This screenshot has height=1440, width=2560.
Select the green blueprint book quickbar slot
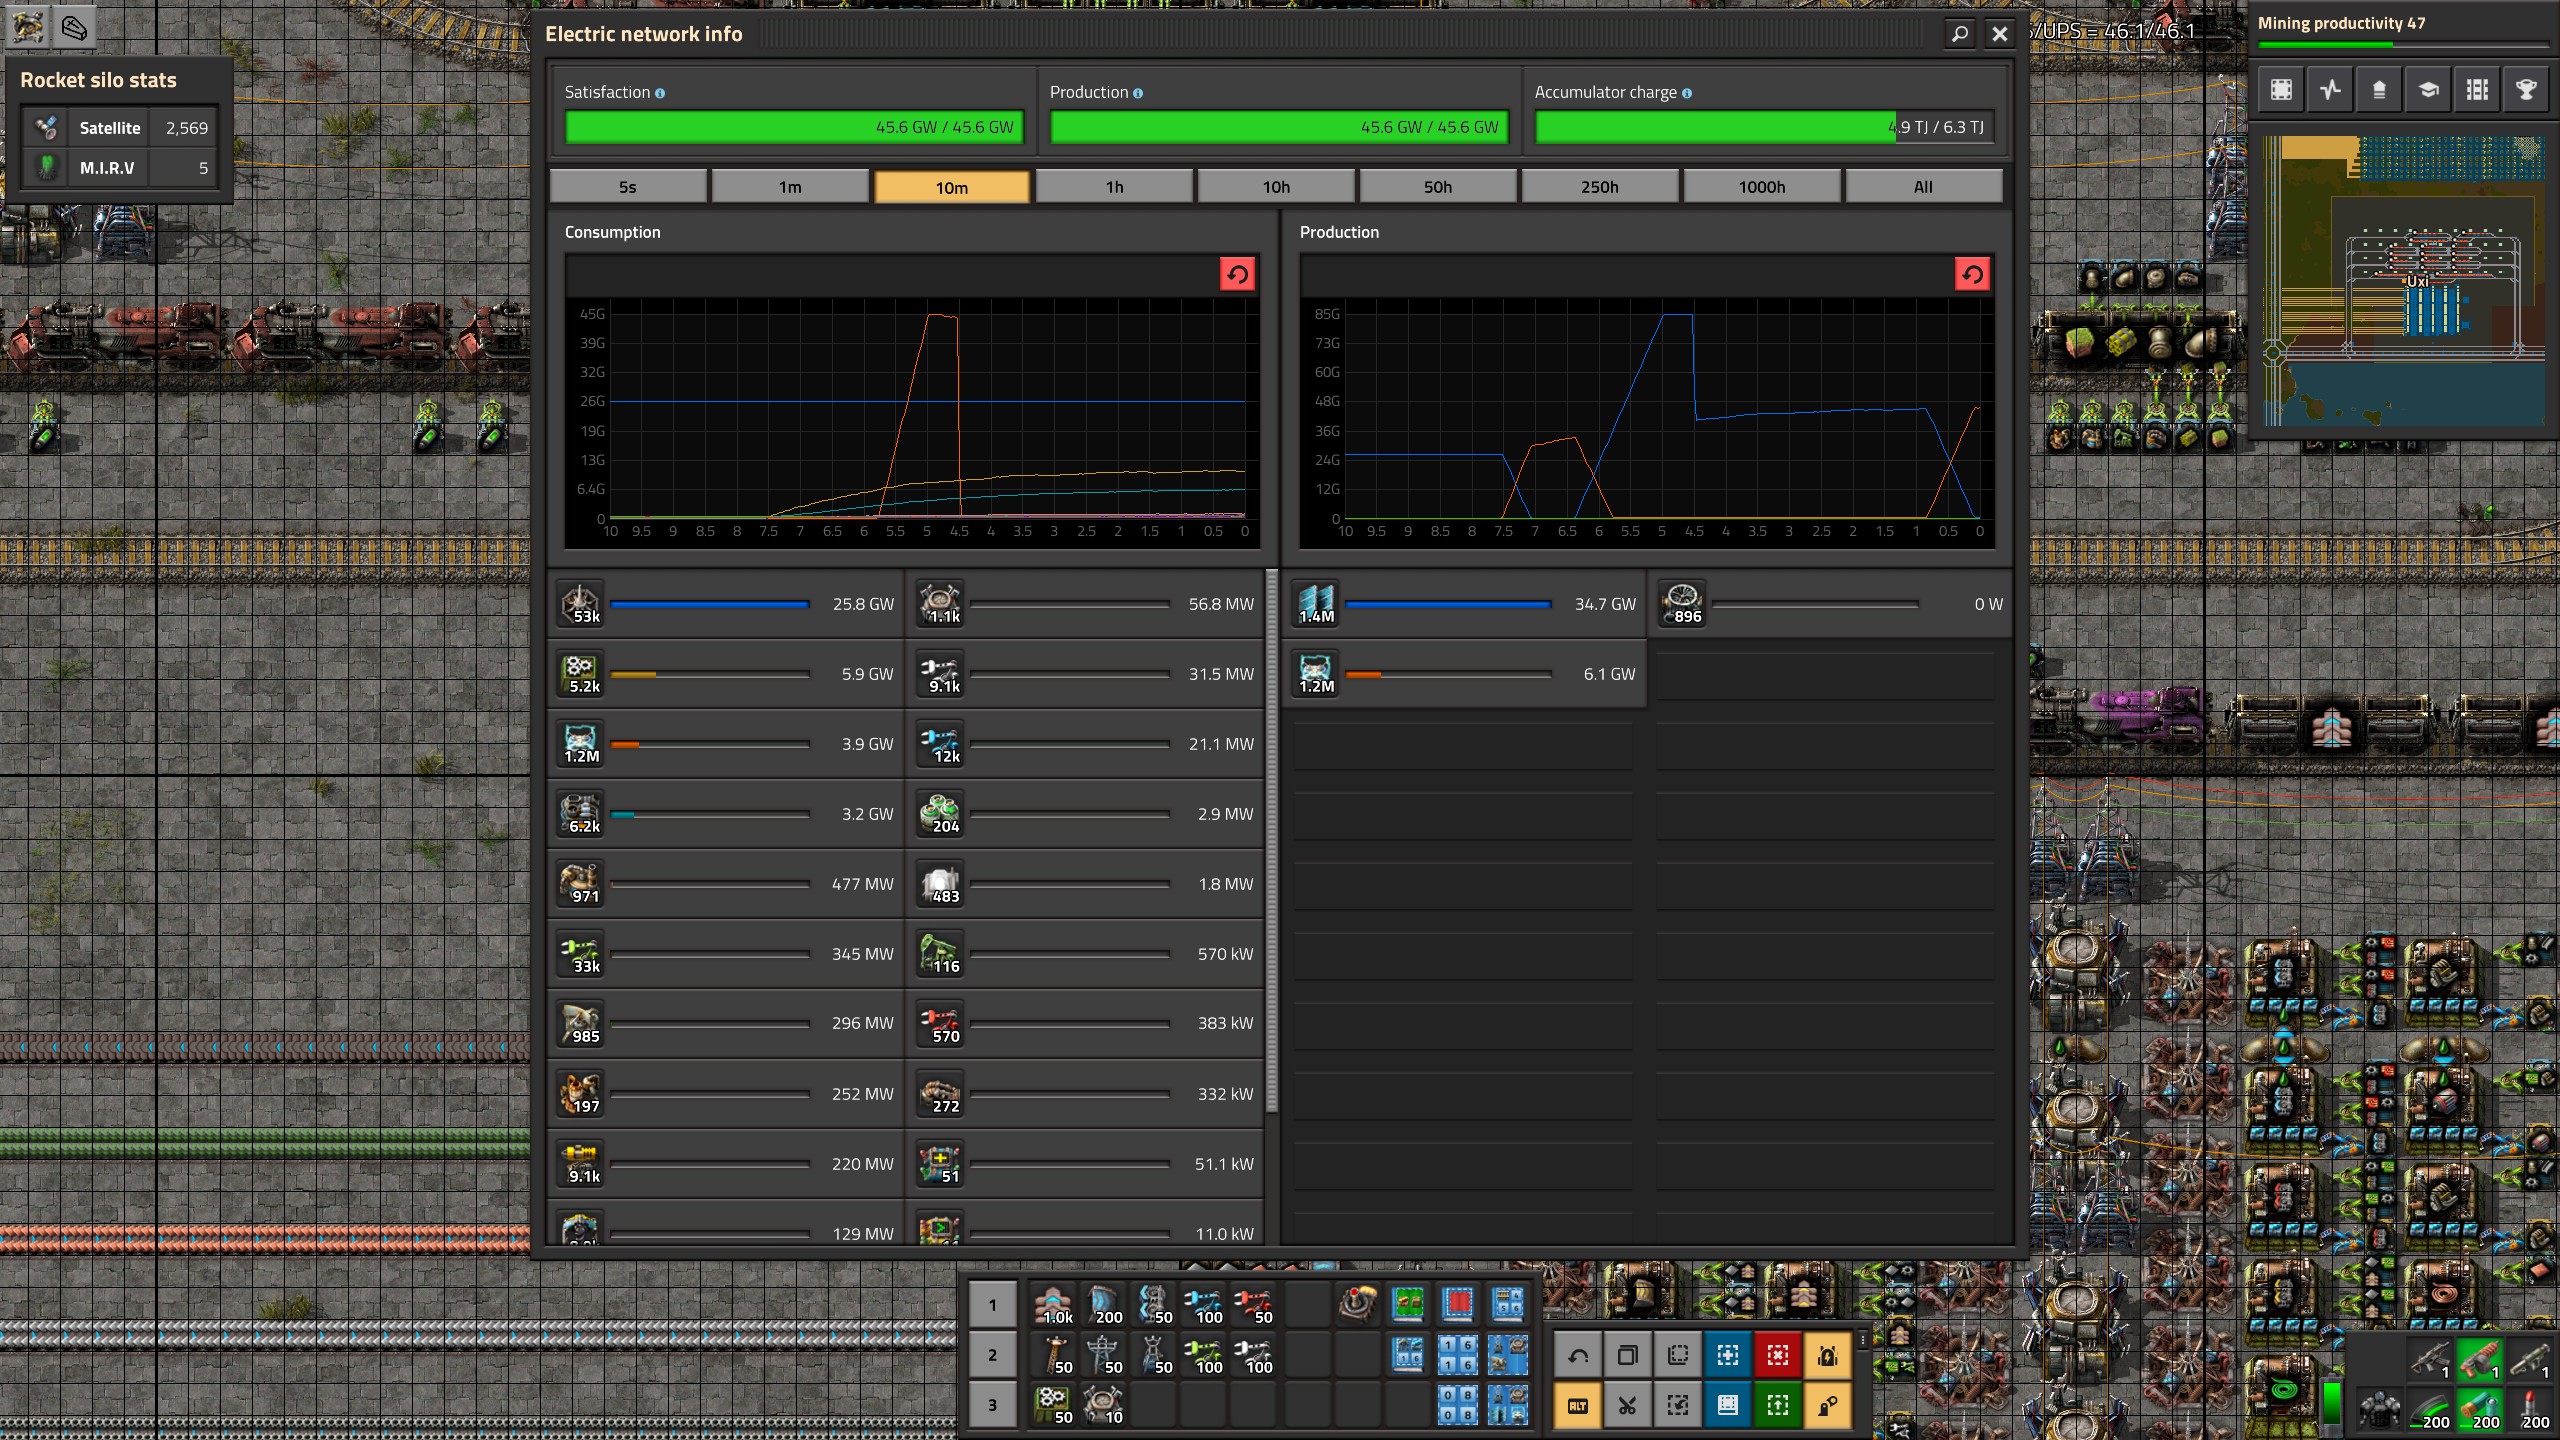[1408, 1304]
